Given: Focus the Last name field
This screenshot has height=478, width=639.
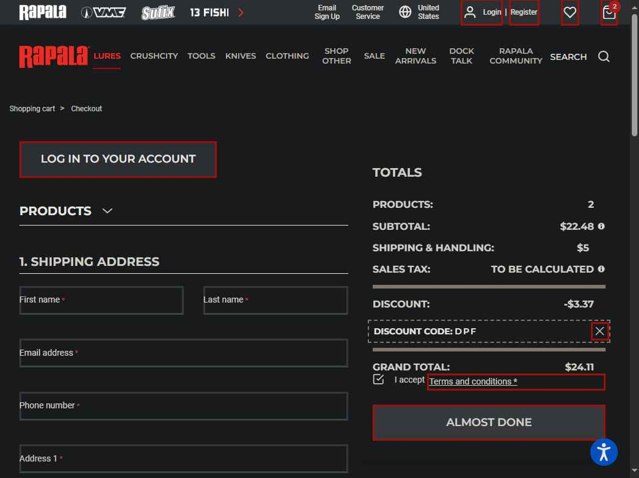Looking at the screenshot, I should click(x=275, y=300).
